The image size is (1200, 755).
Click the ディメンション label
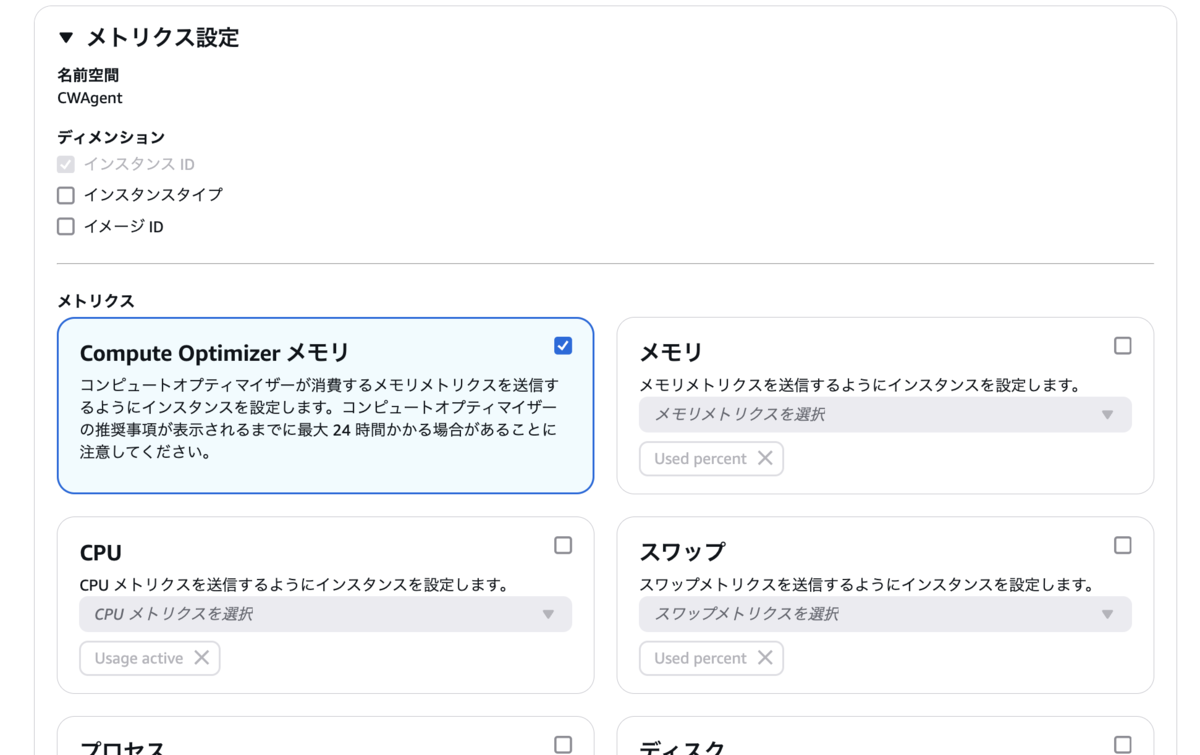click(111, 137)
